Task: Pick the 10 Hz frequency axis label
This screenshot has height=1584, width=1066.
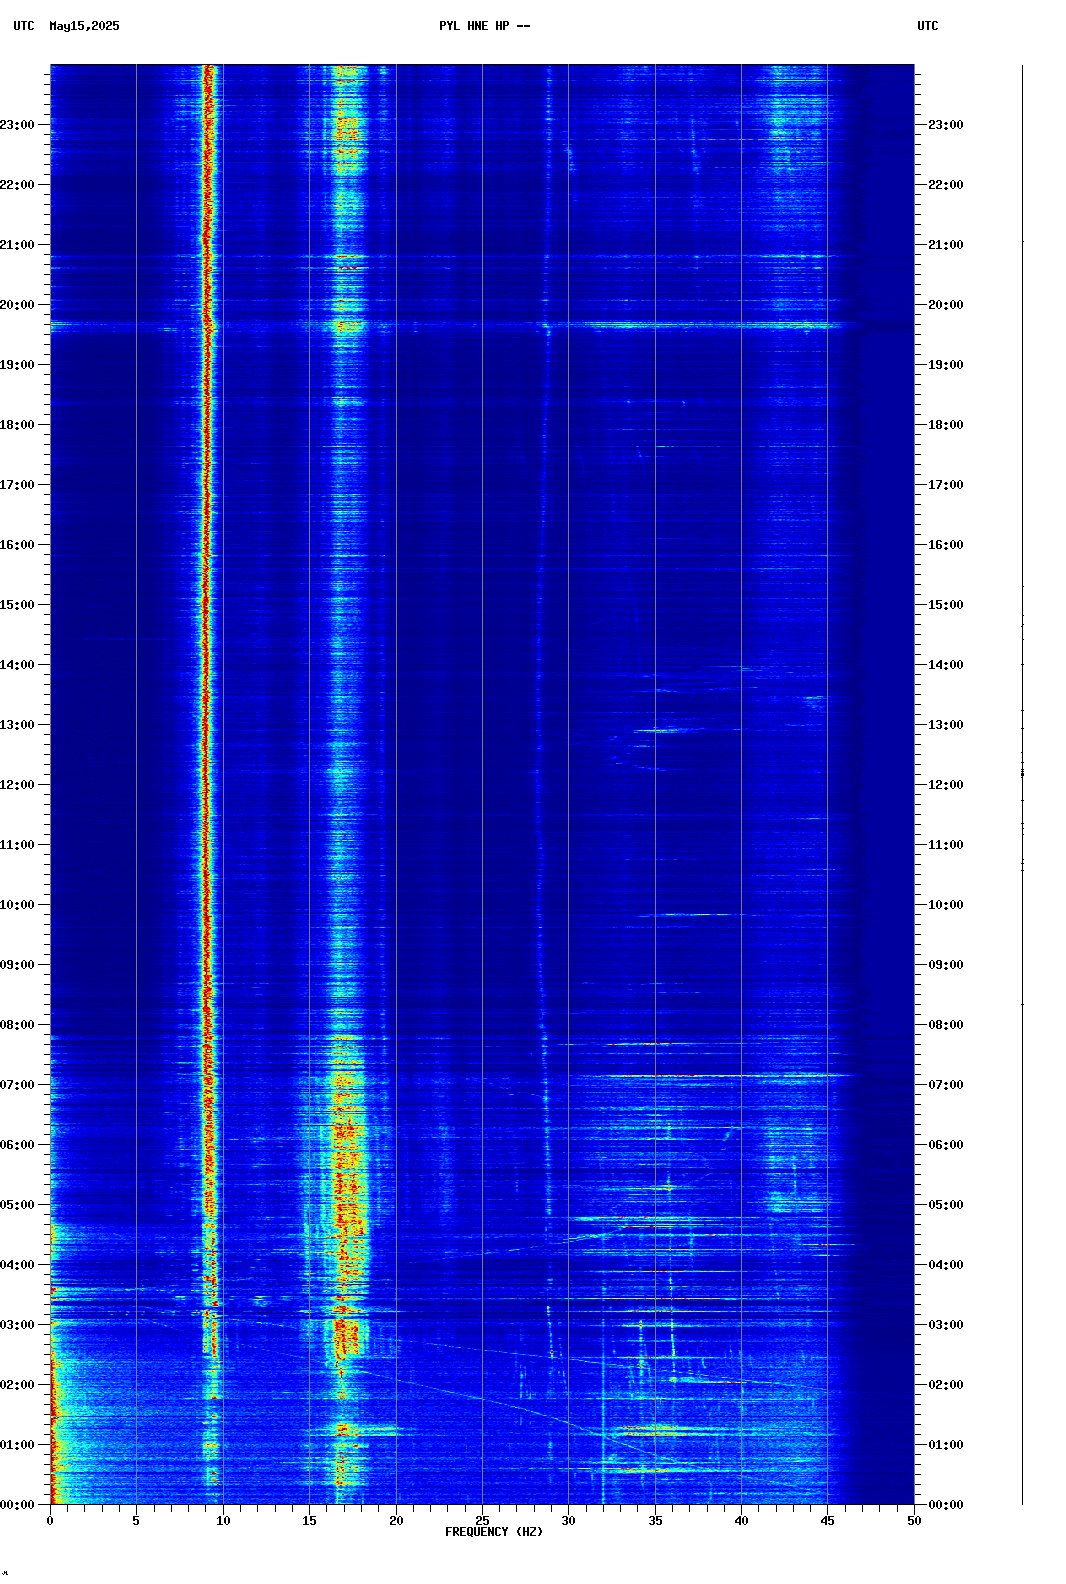Action: [223, 1521]
